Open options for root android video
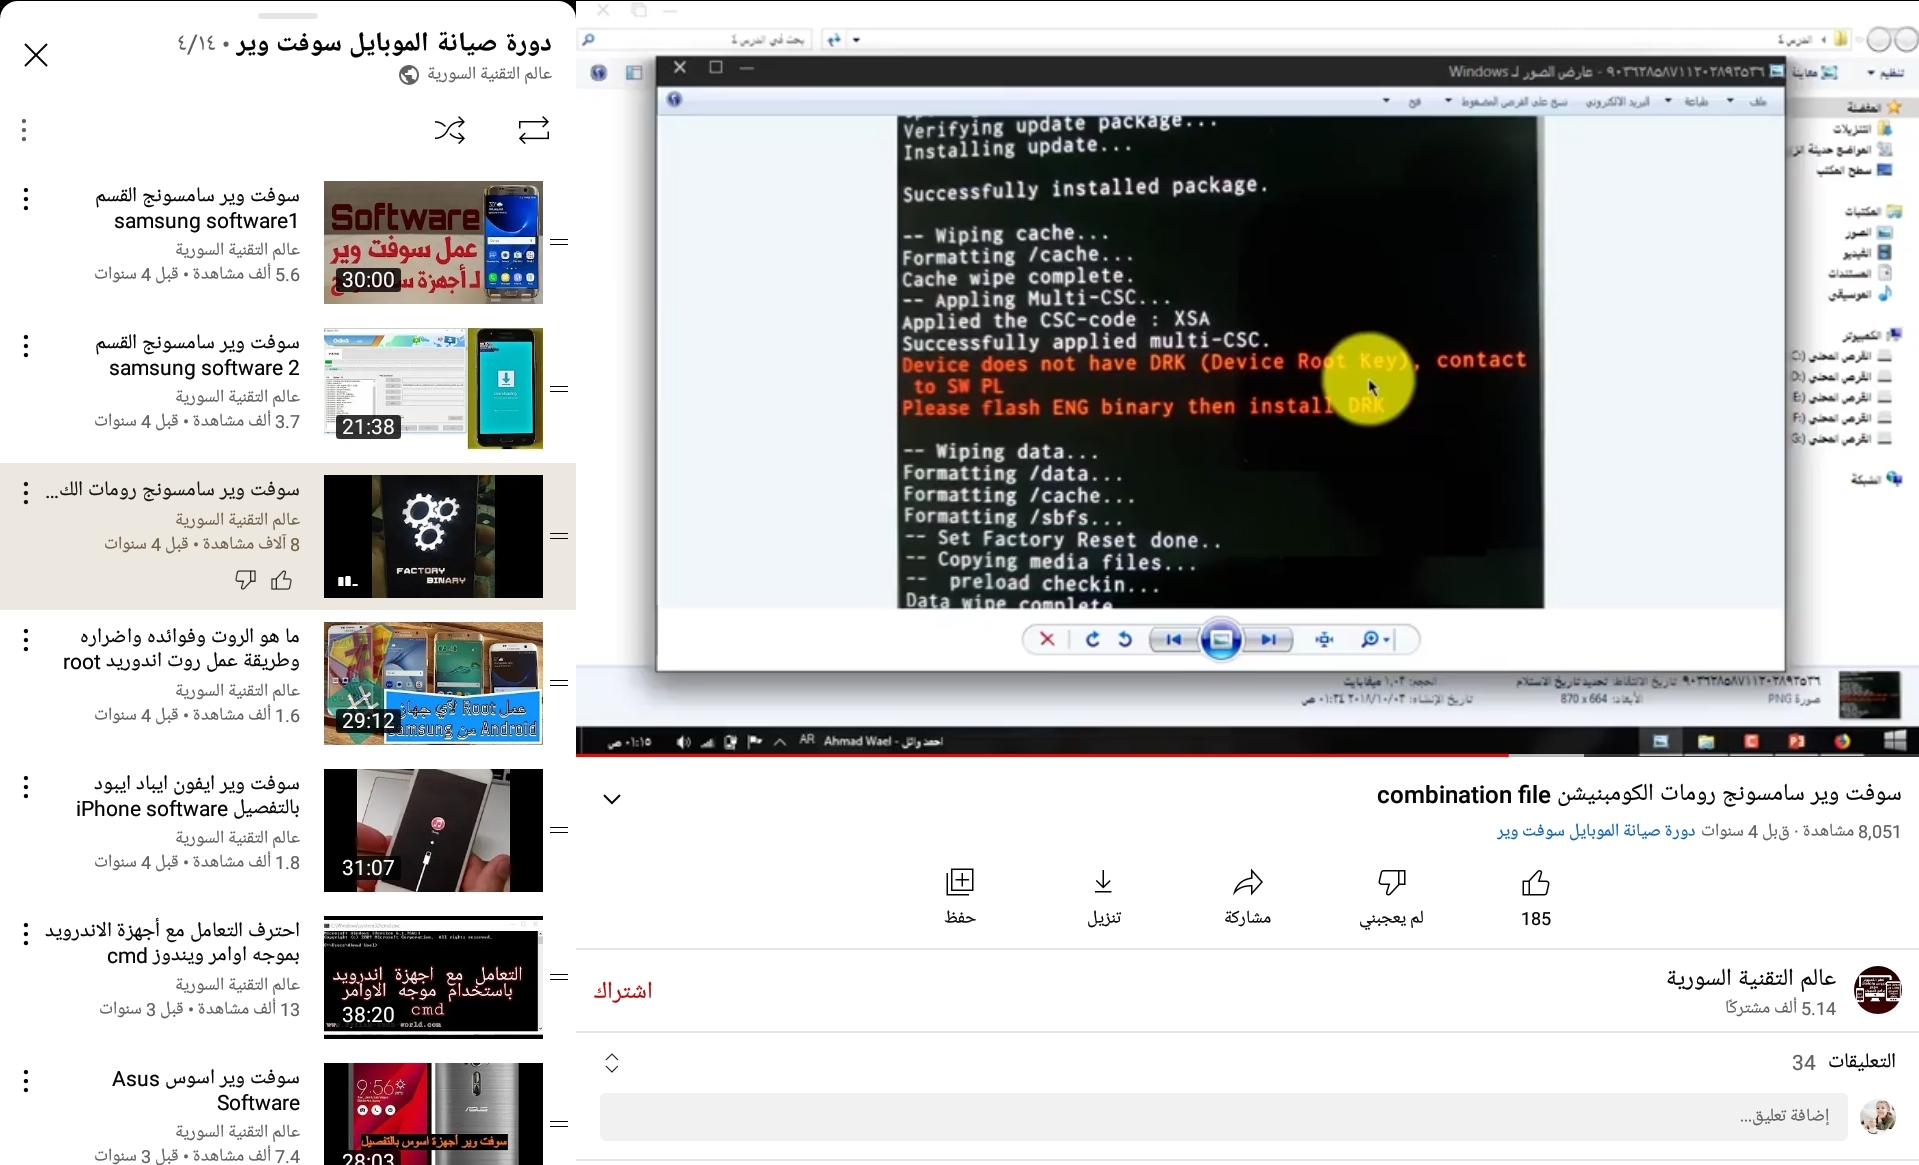The image size is (1919, 1165). pyautogui.click(x=26, y=640)
